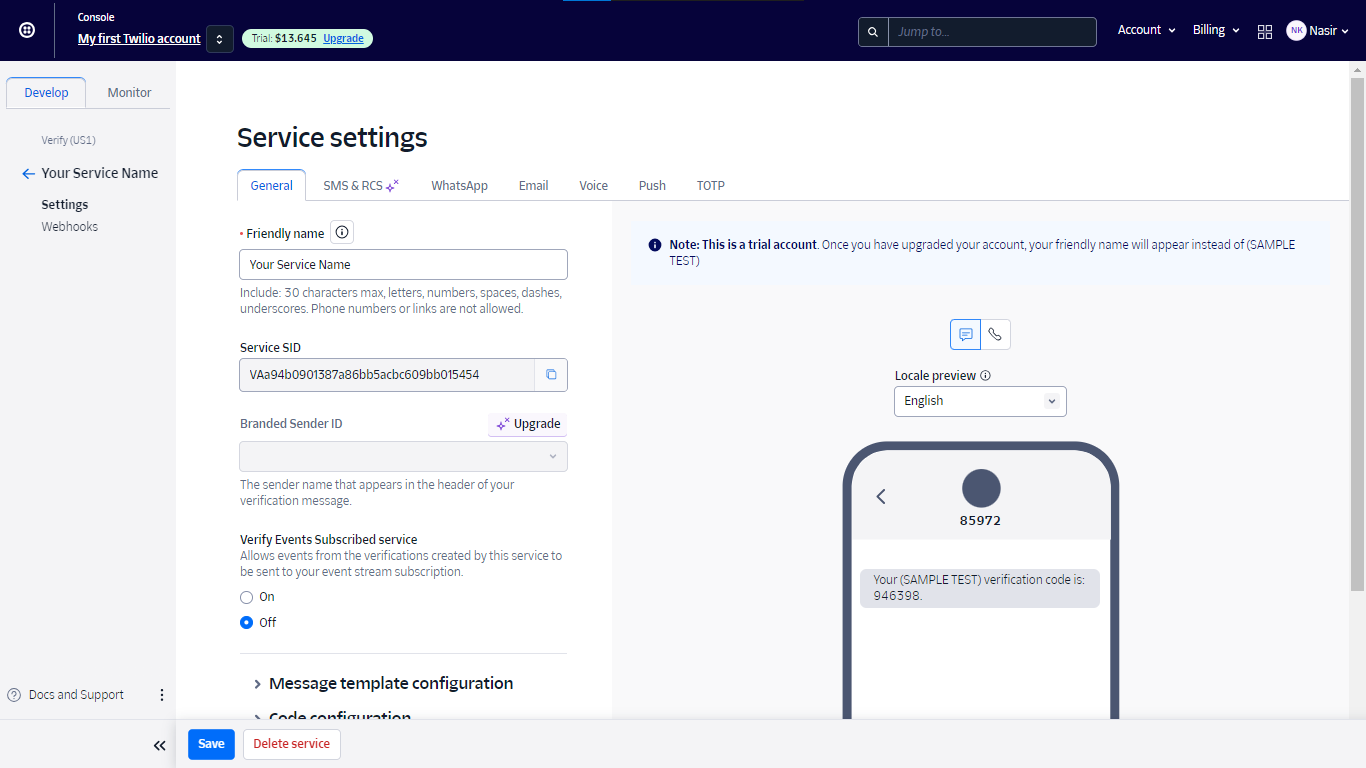Open the Locale preview dropdown

click(980, 401)
